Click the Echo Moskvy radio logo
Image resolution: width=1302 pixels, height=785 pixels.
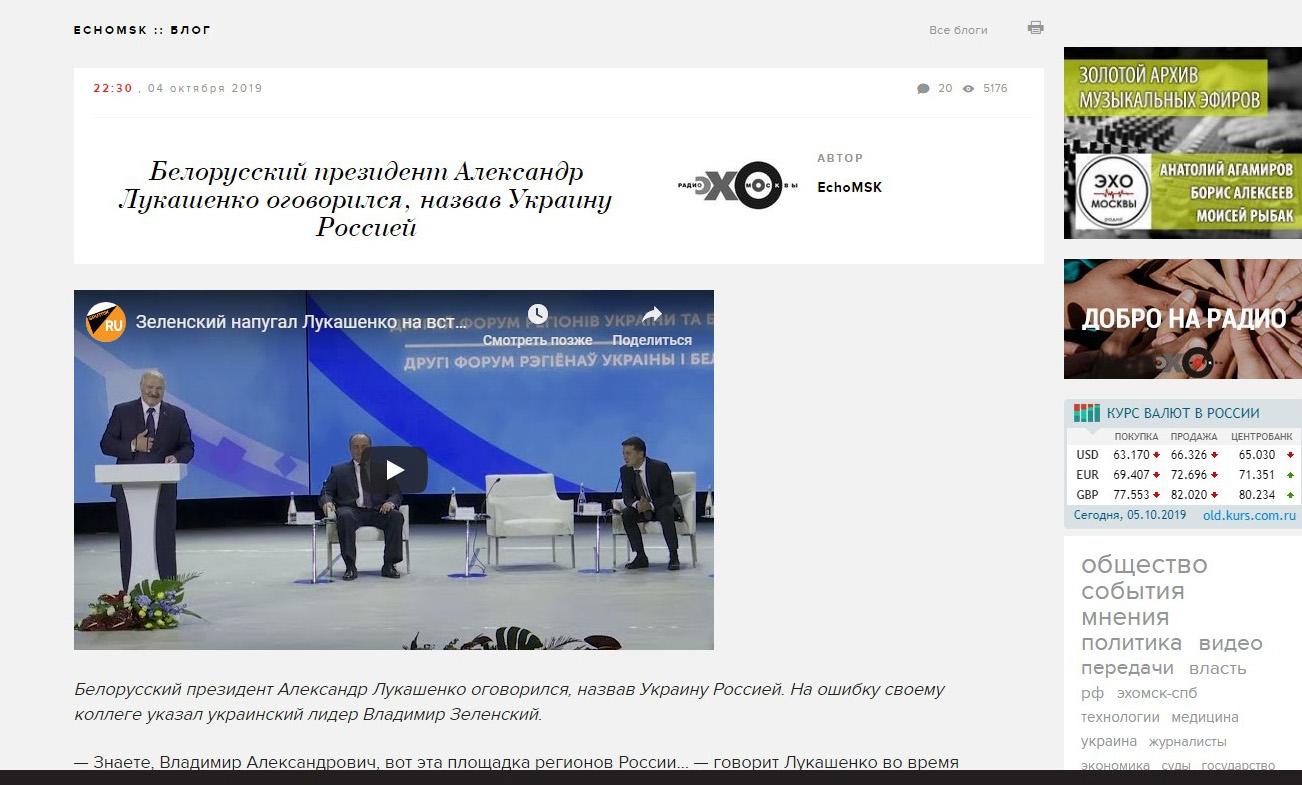pyautogui.click(x=737, y=186)
